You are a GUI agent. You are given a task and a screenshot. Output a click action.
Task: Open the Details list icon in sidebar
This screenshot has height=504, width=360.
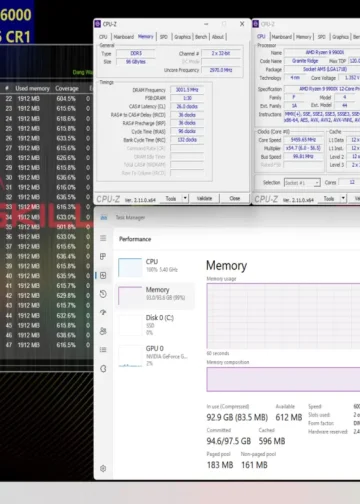tap(103, 350)
